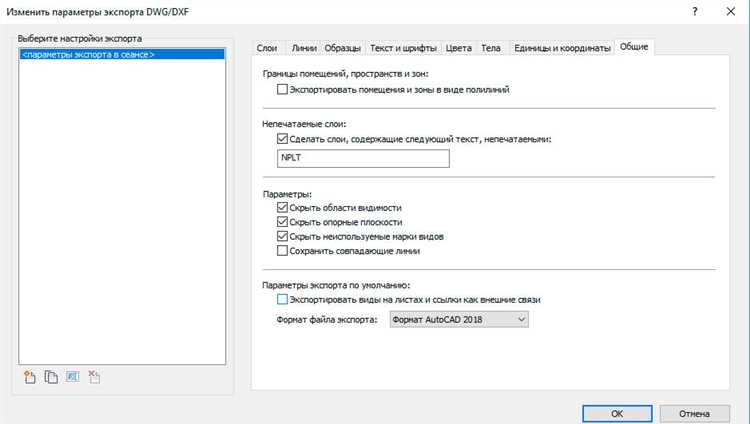Select the 'Общие' tab
Screen dimensions: 750x424
click(634, 47)
